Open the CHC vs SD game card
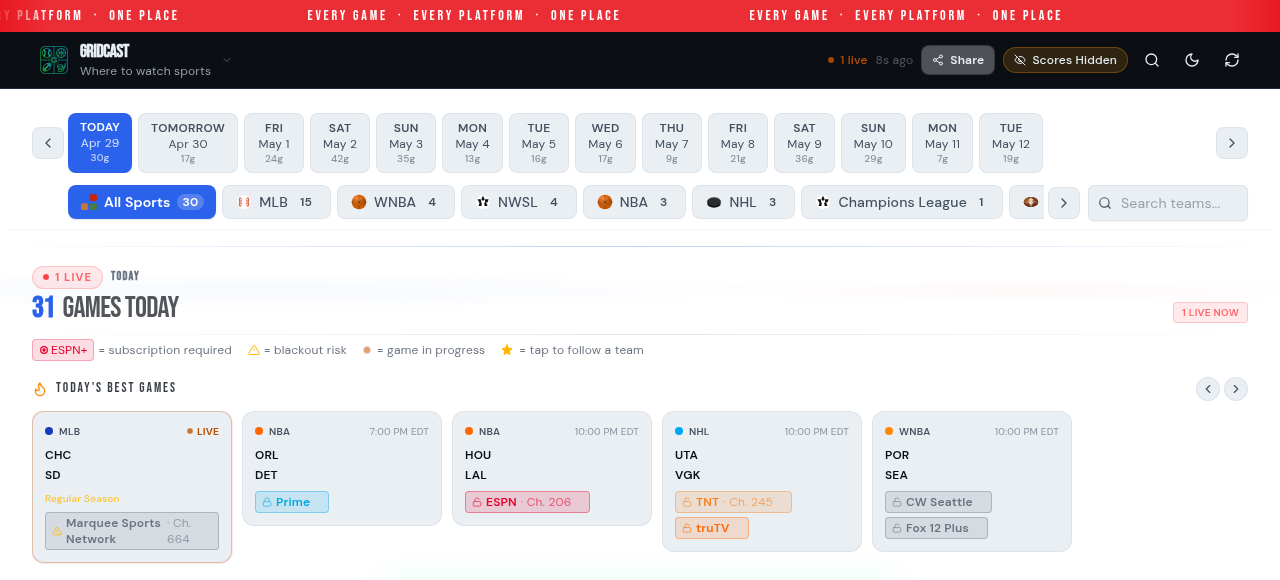The width and height of the screenshot is (1280, 580). click(132, 487)
